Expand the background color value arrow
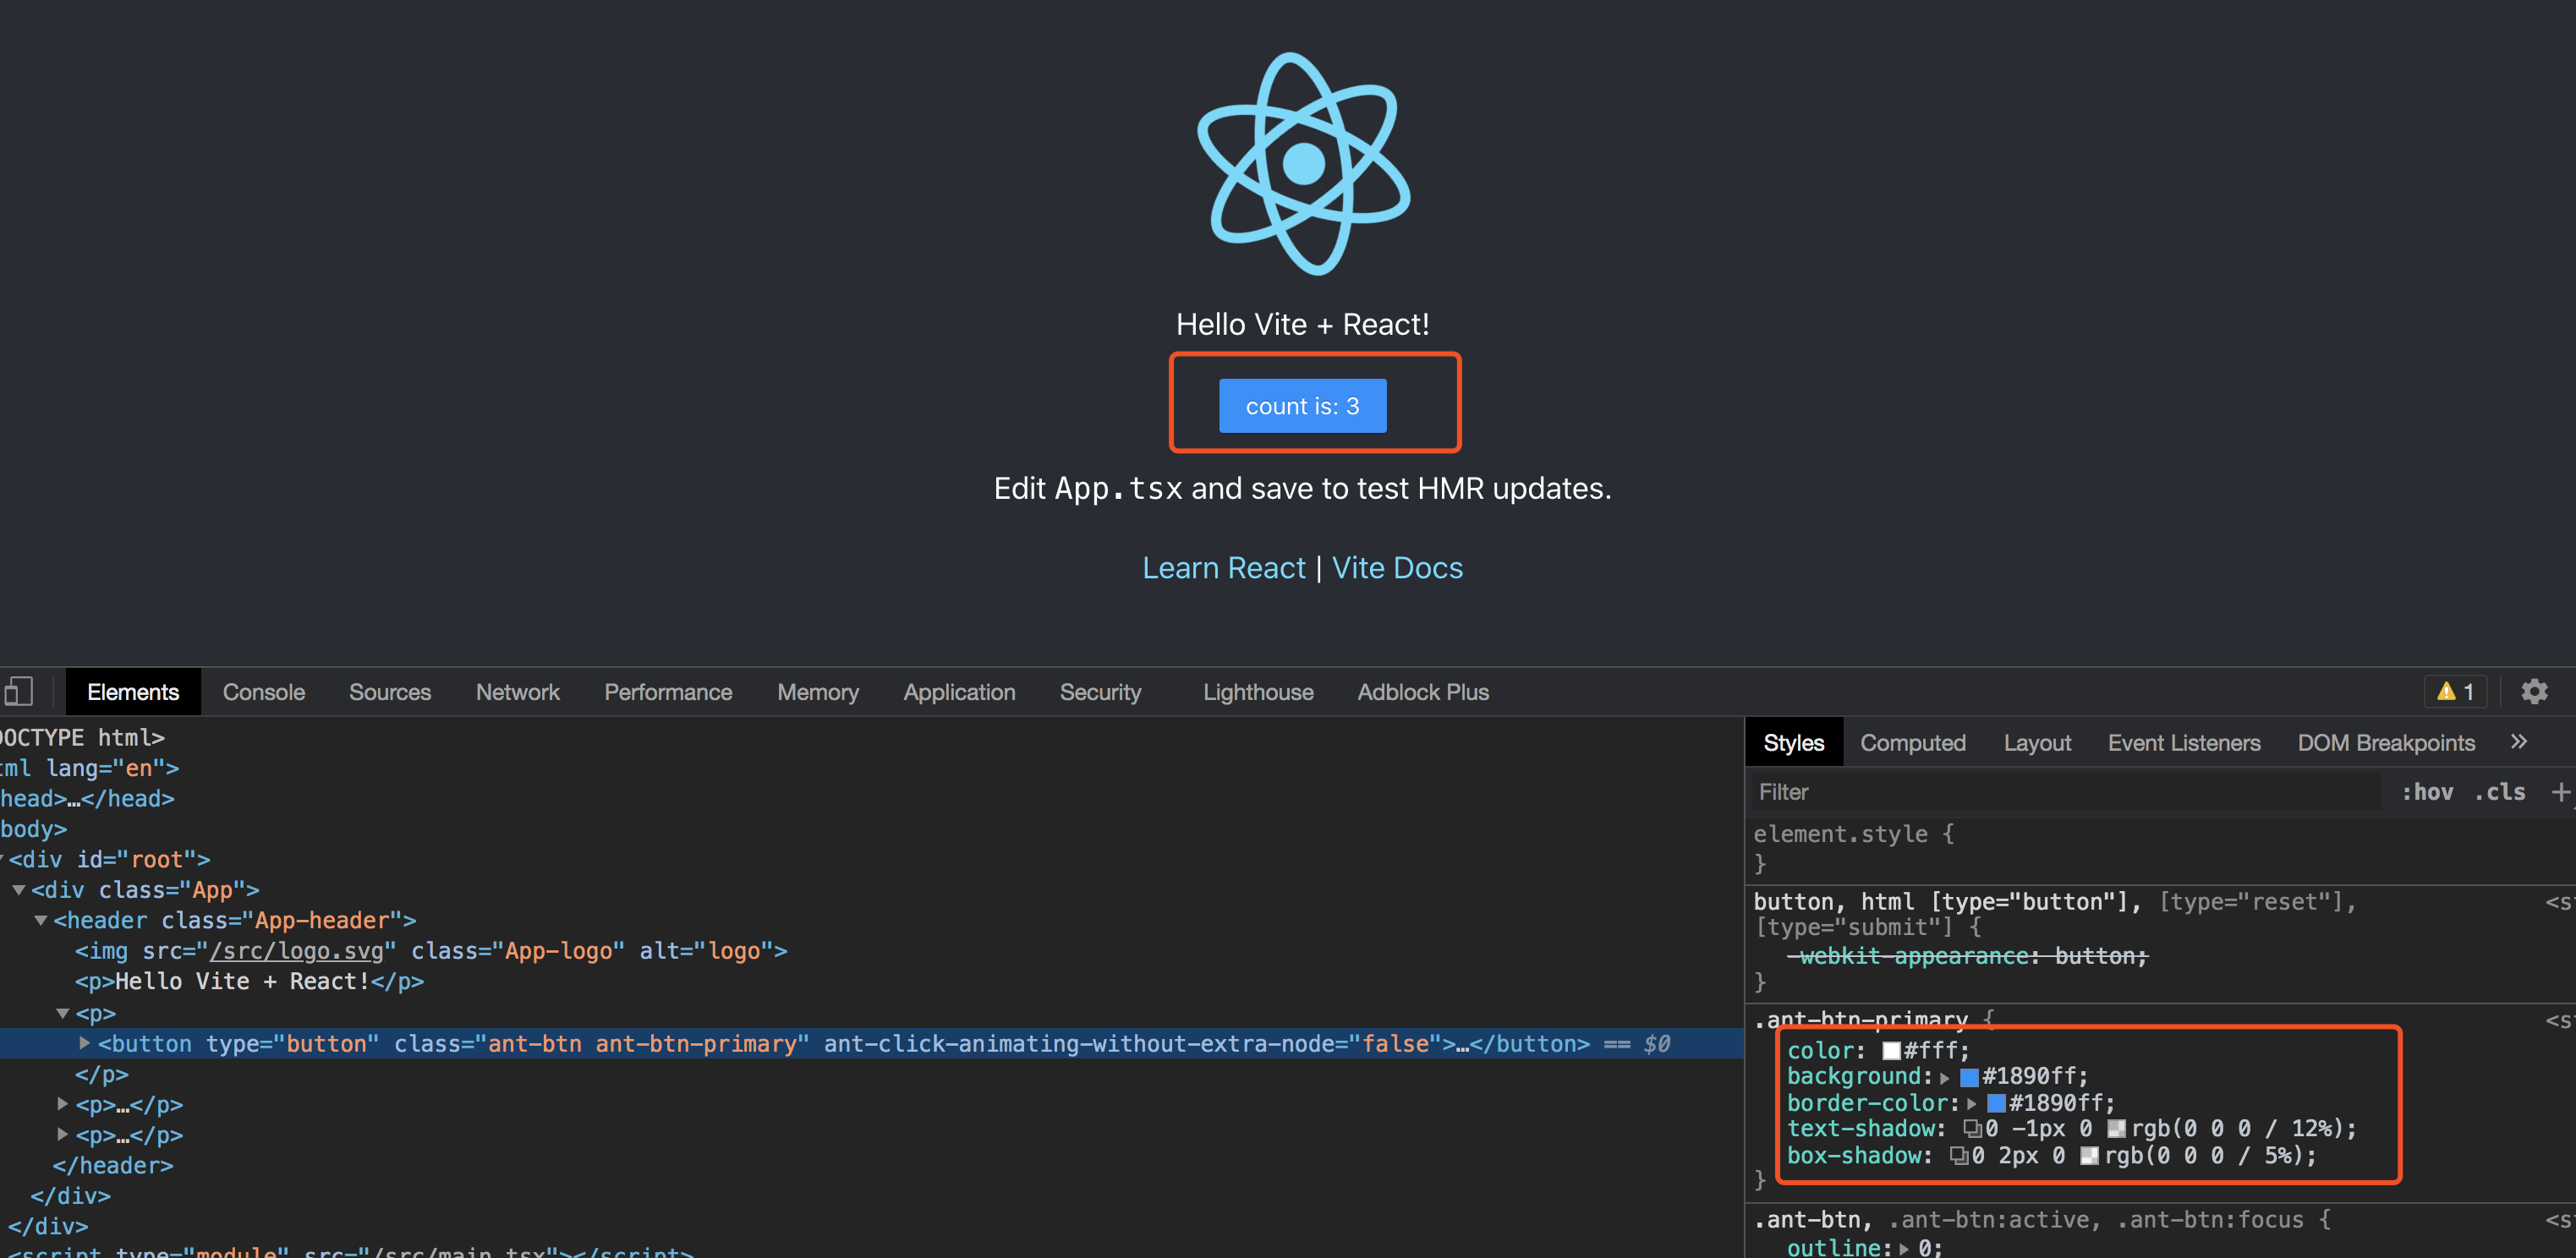 click(1944, 1076)
